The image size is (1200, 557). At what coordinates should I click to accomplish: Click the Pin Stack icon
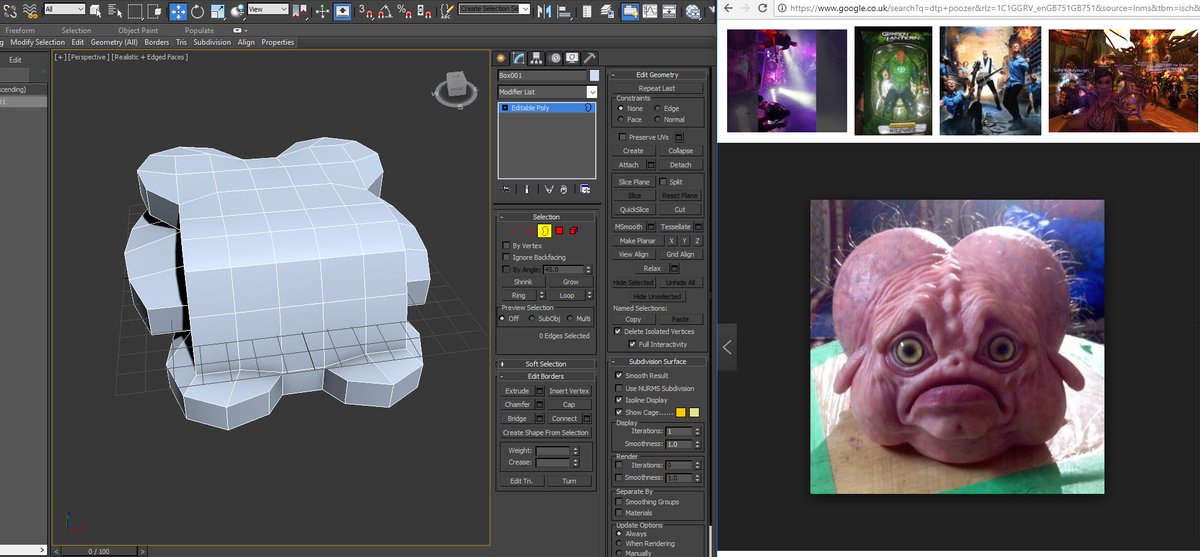click(x=505, y=189)
